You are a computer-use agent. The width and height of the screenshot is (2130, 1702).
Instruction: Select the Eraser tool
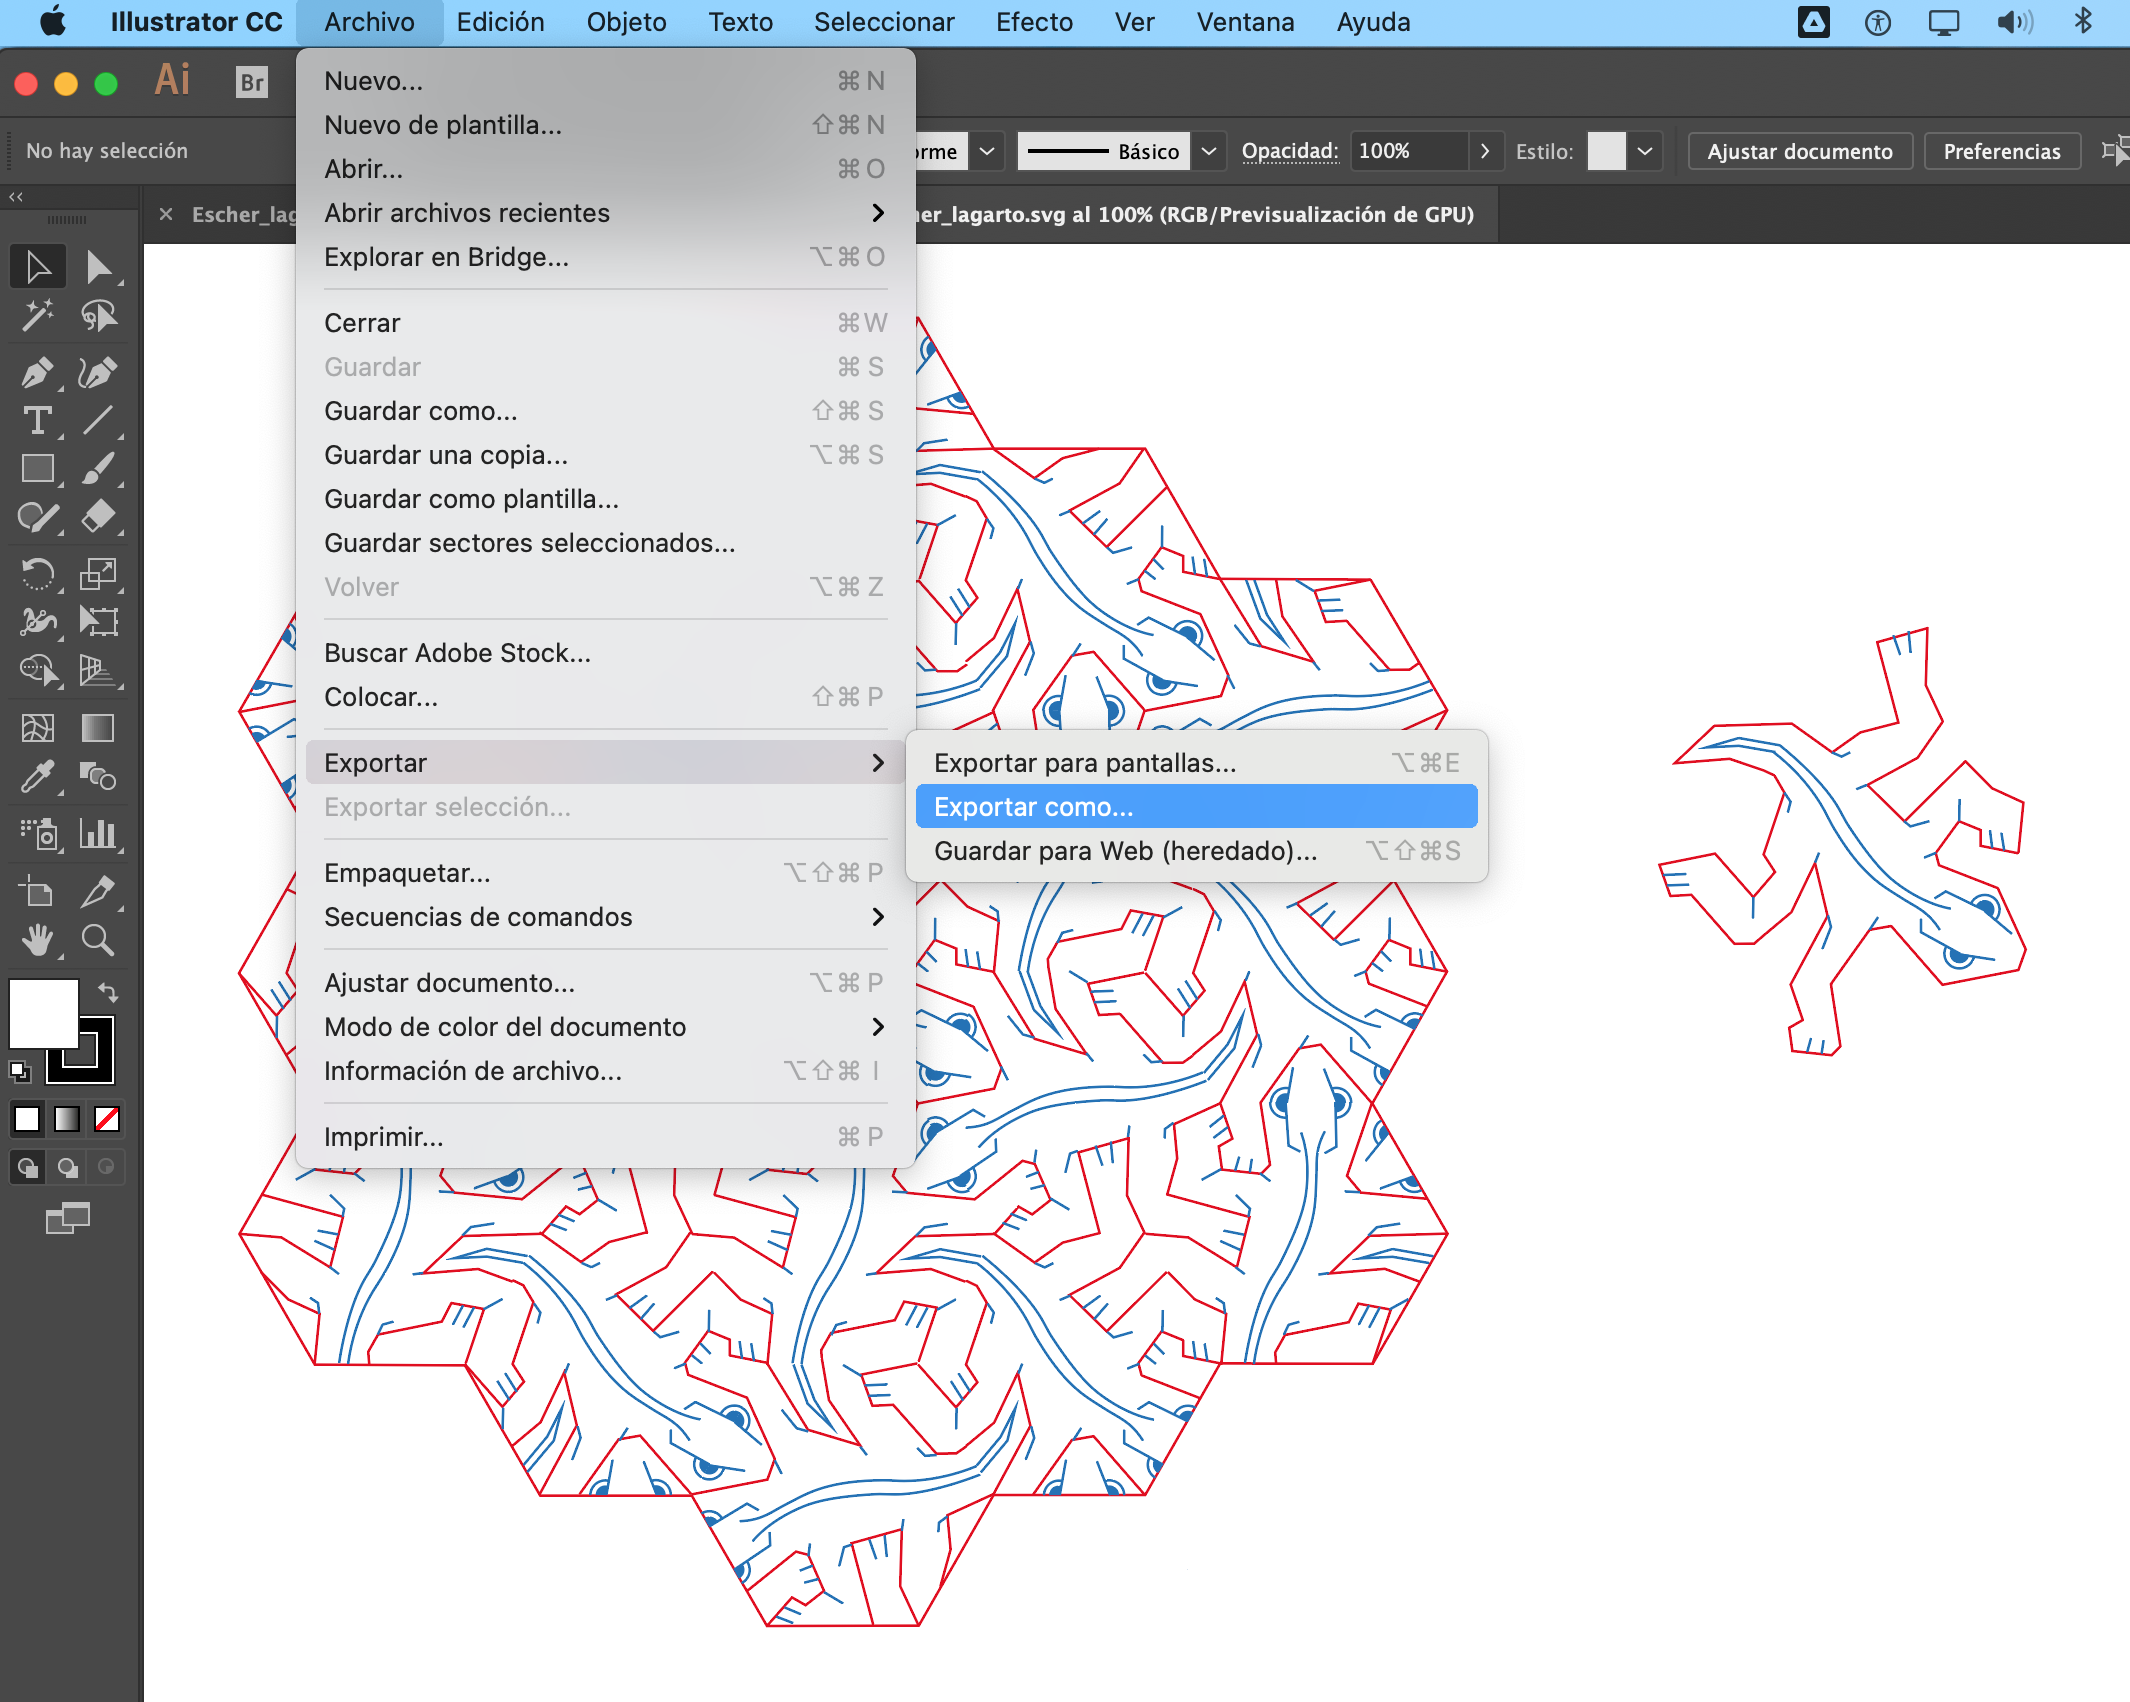point(98,516)
